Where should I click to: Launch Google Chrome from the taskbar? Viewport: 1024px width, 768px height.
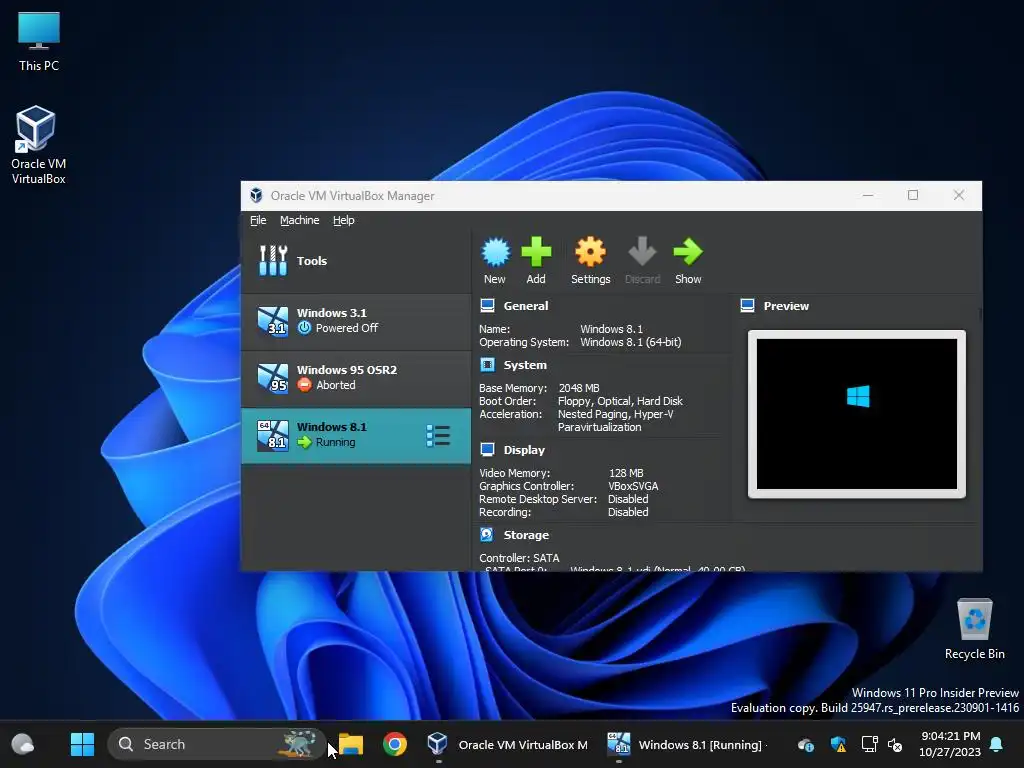394,744
